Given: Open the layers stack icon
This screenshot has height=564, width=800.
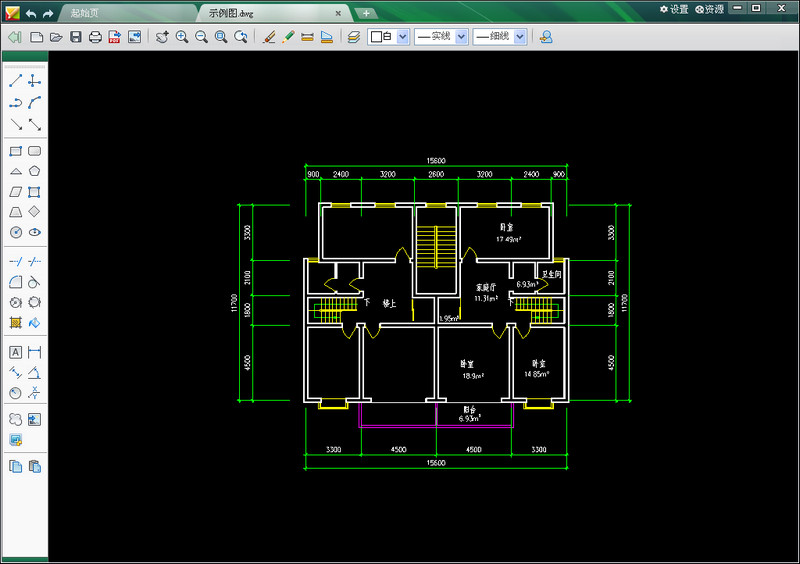Looking at the screenshot, I should [x=354, y=37].
